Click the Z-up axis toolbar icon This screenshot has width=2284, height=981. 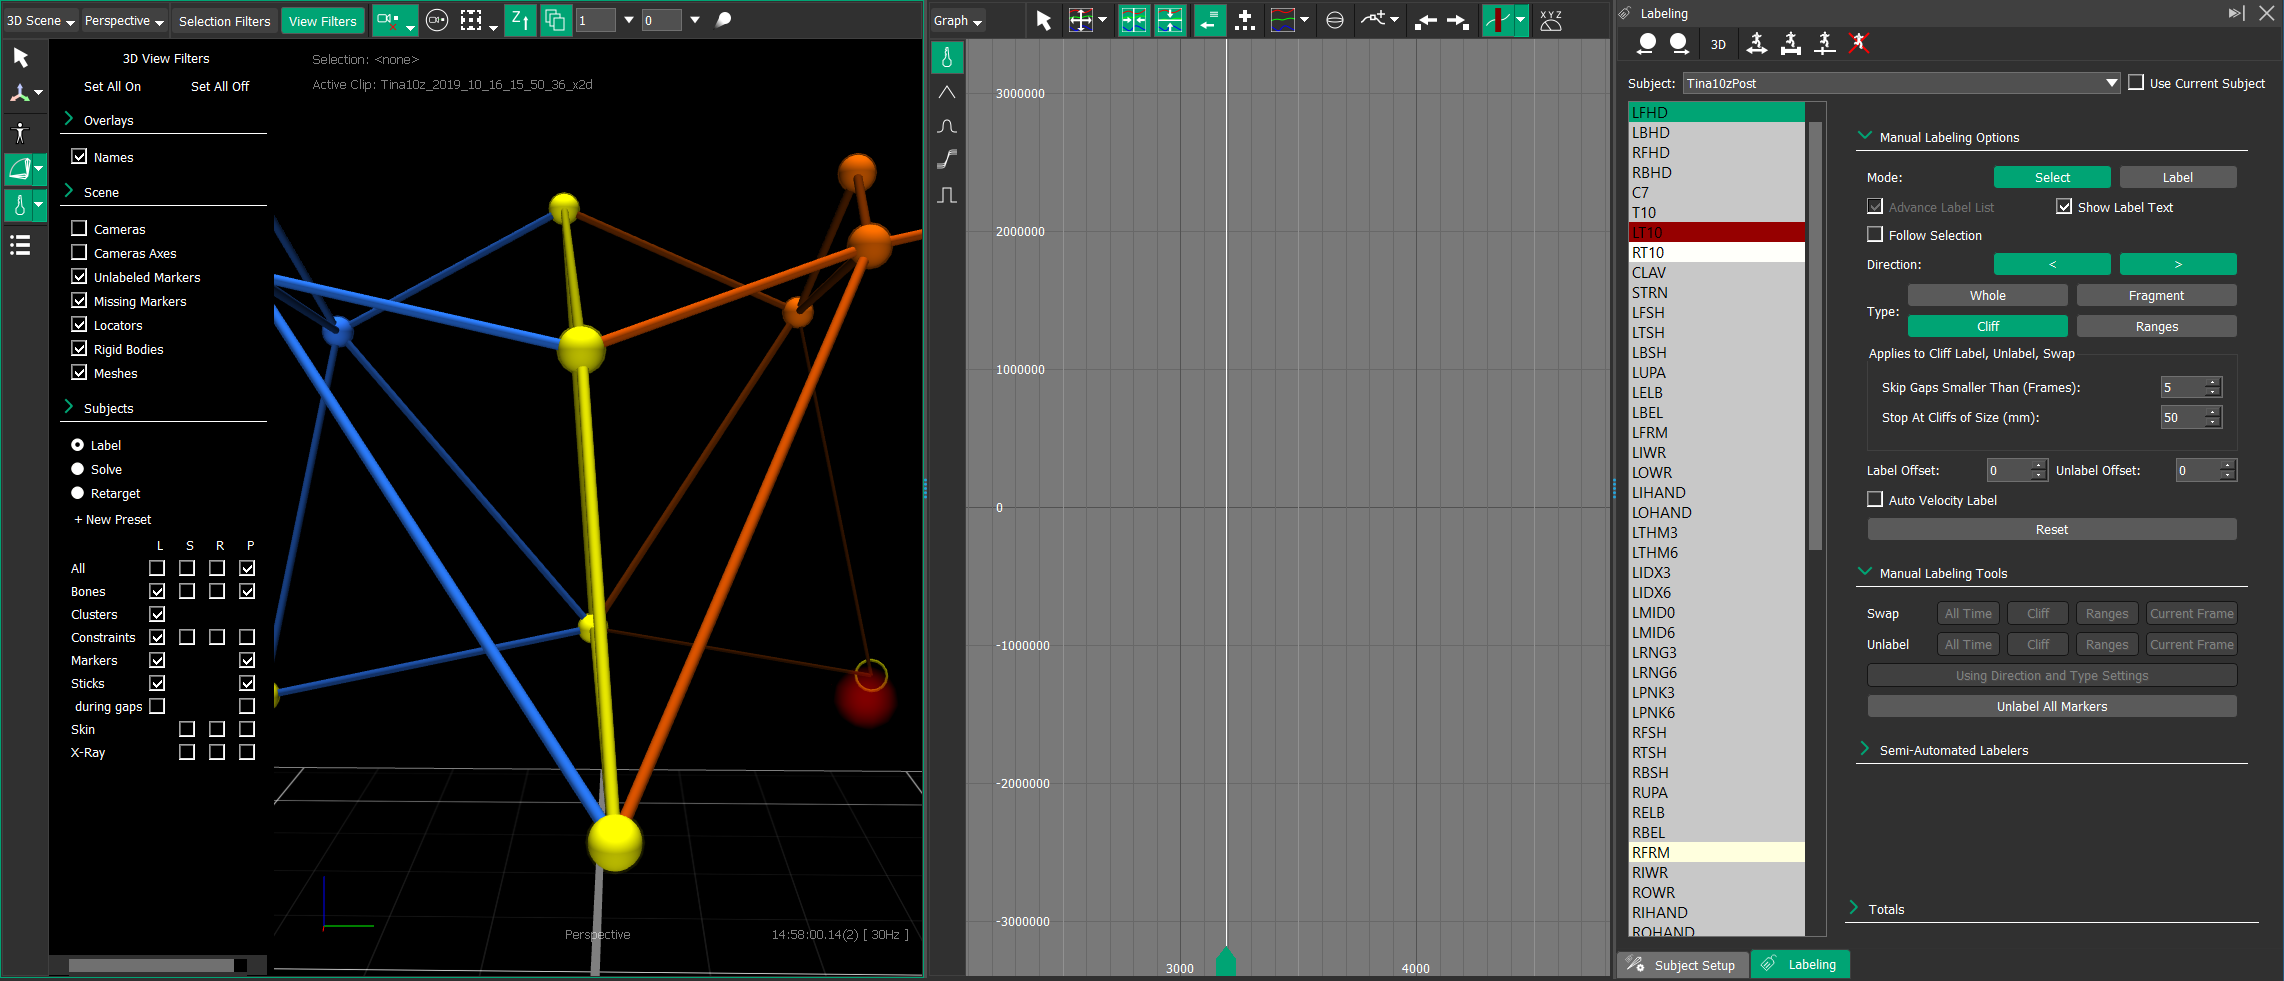click(519, 20)
